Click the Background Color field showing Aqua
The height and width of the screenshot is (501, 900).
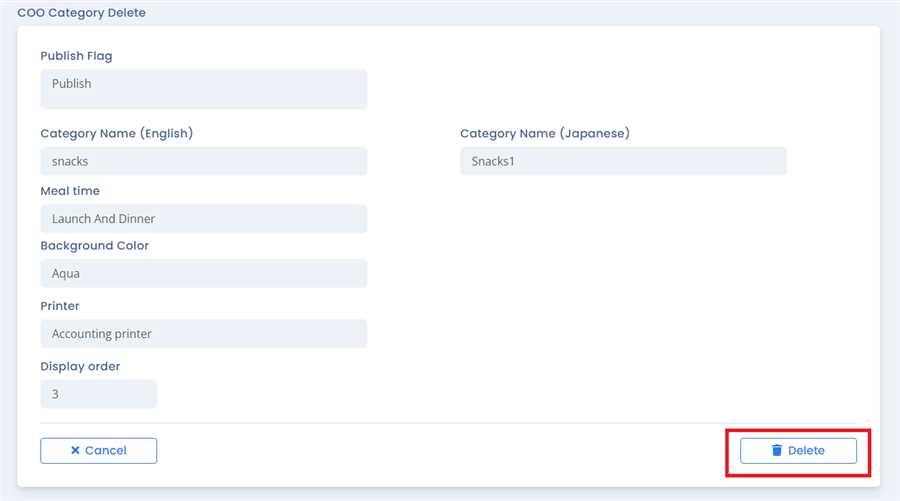click(x=203, y=274)
